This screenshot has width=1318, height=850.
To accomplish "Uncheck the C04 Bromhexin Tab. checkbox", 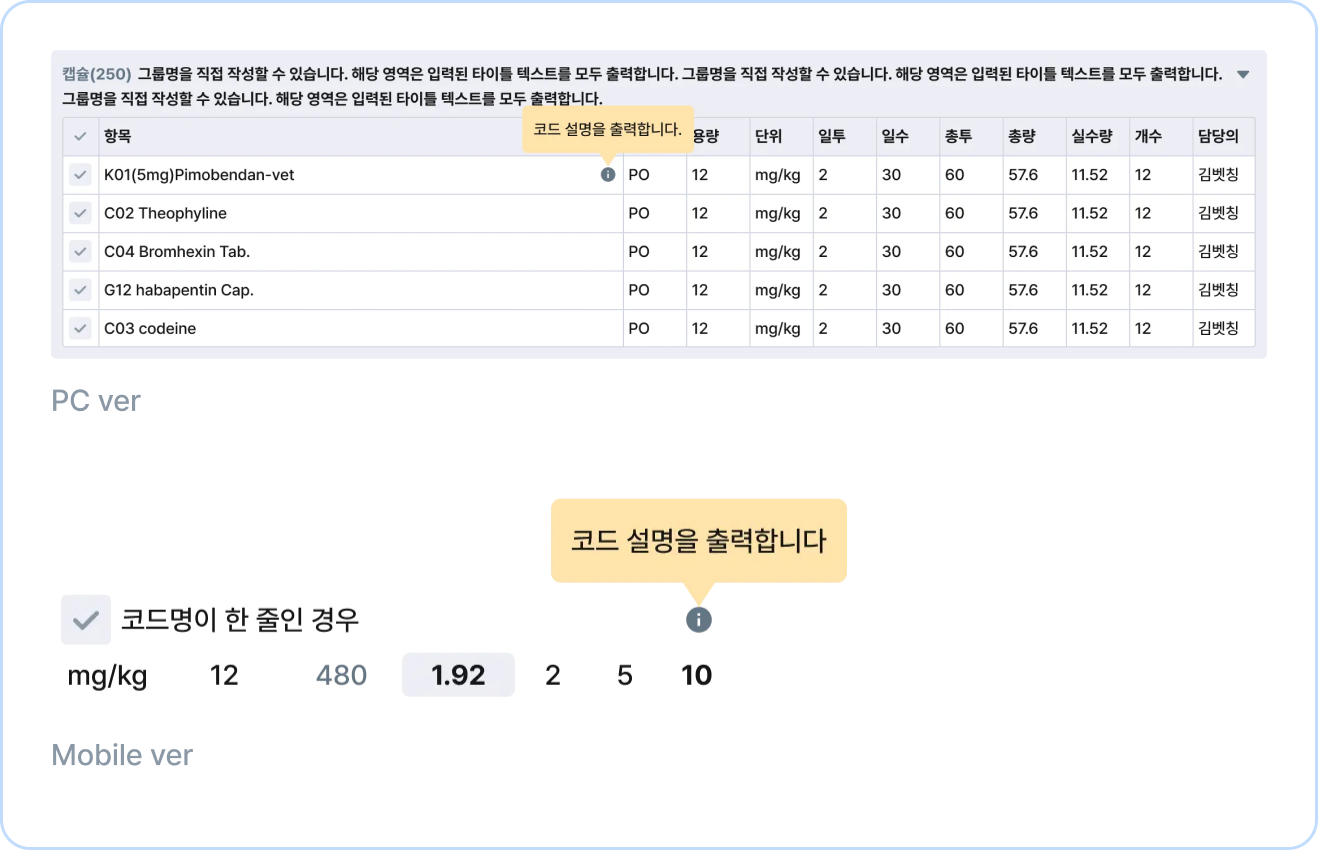I will click(x=80, y=252).
